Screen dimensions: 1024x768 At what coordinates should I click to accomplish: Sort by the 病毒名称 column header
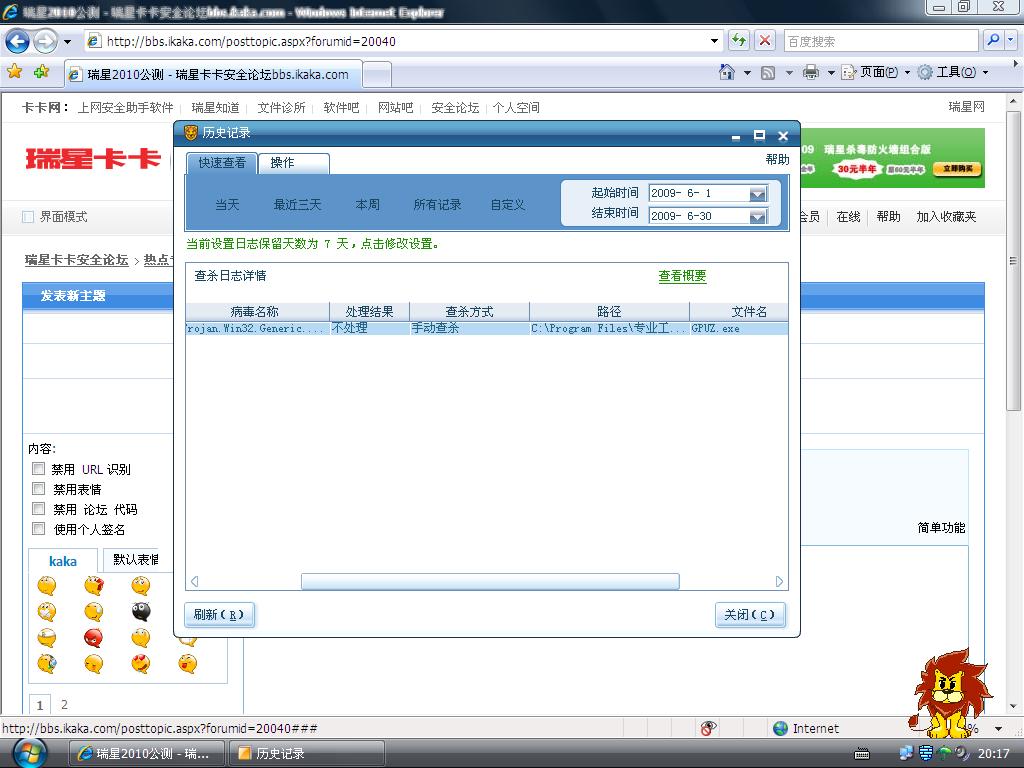click(257, 312)
